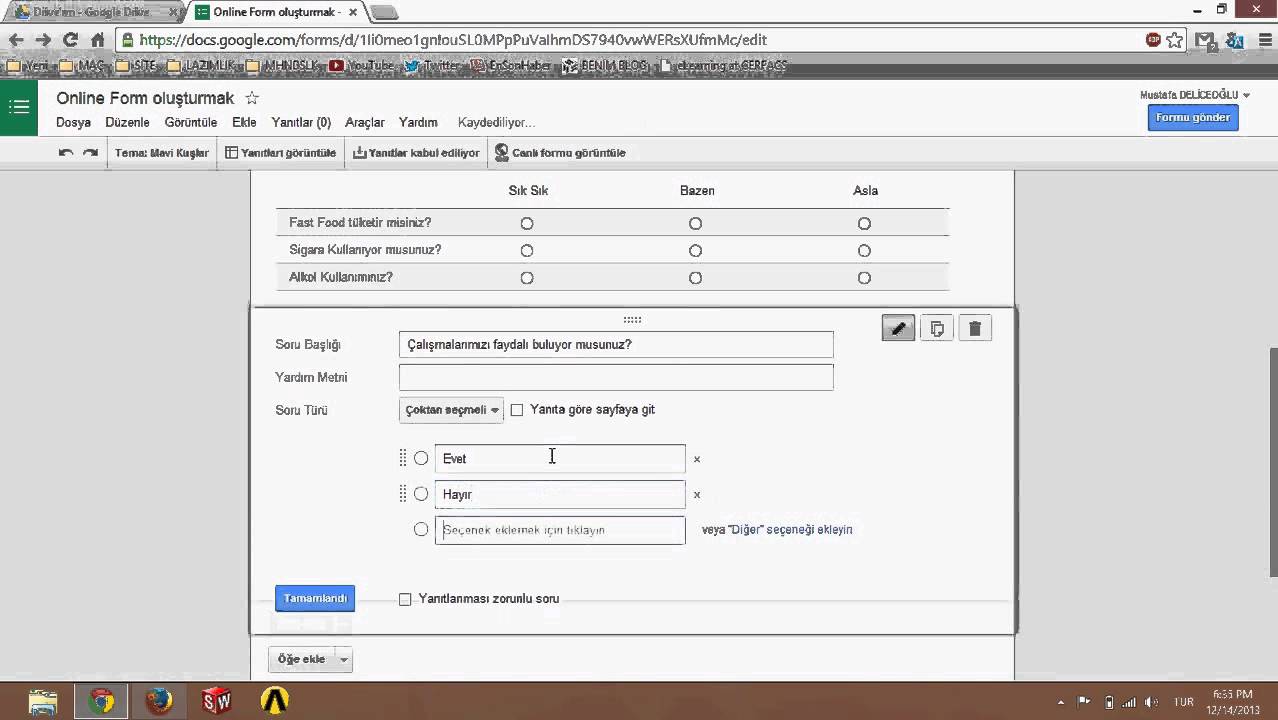Click the redo arrow icon

click(90, 153)
